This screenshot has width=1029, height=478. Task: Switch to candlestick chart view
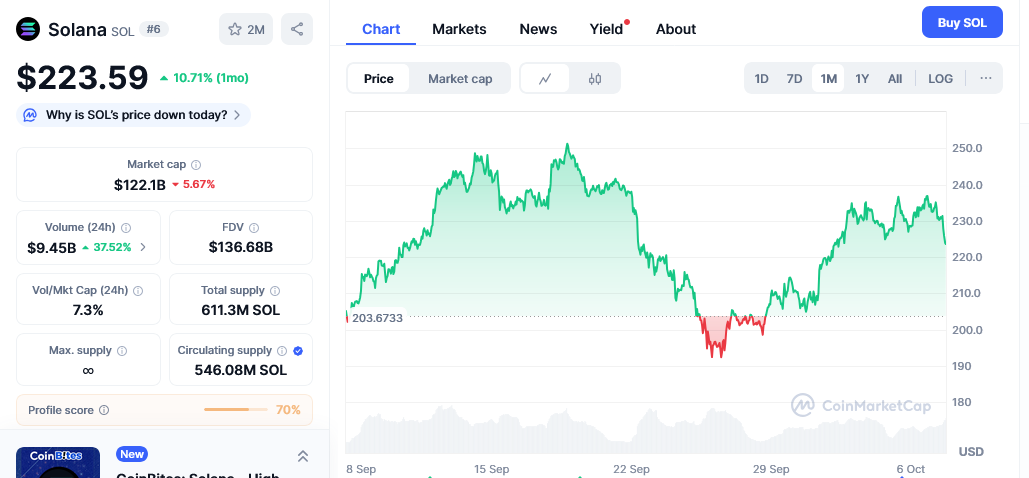click(x=595, y=79)
